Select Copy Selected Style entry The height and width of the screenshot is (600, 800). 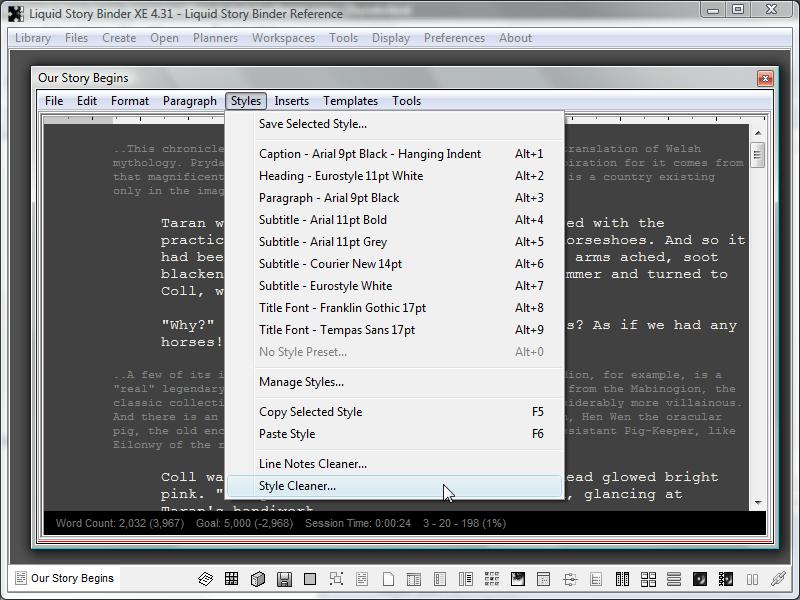pos(310,412)
